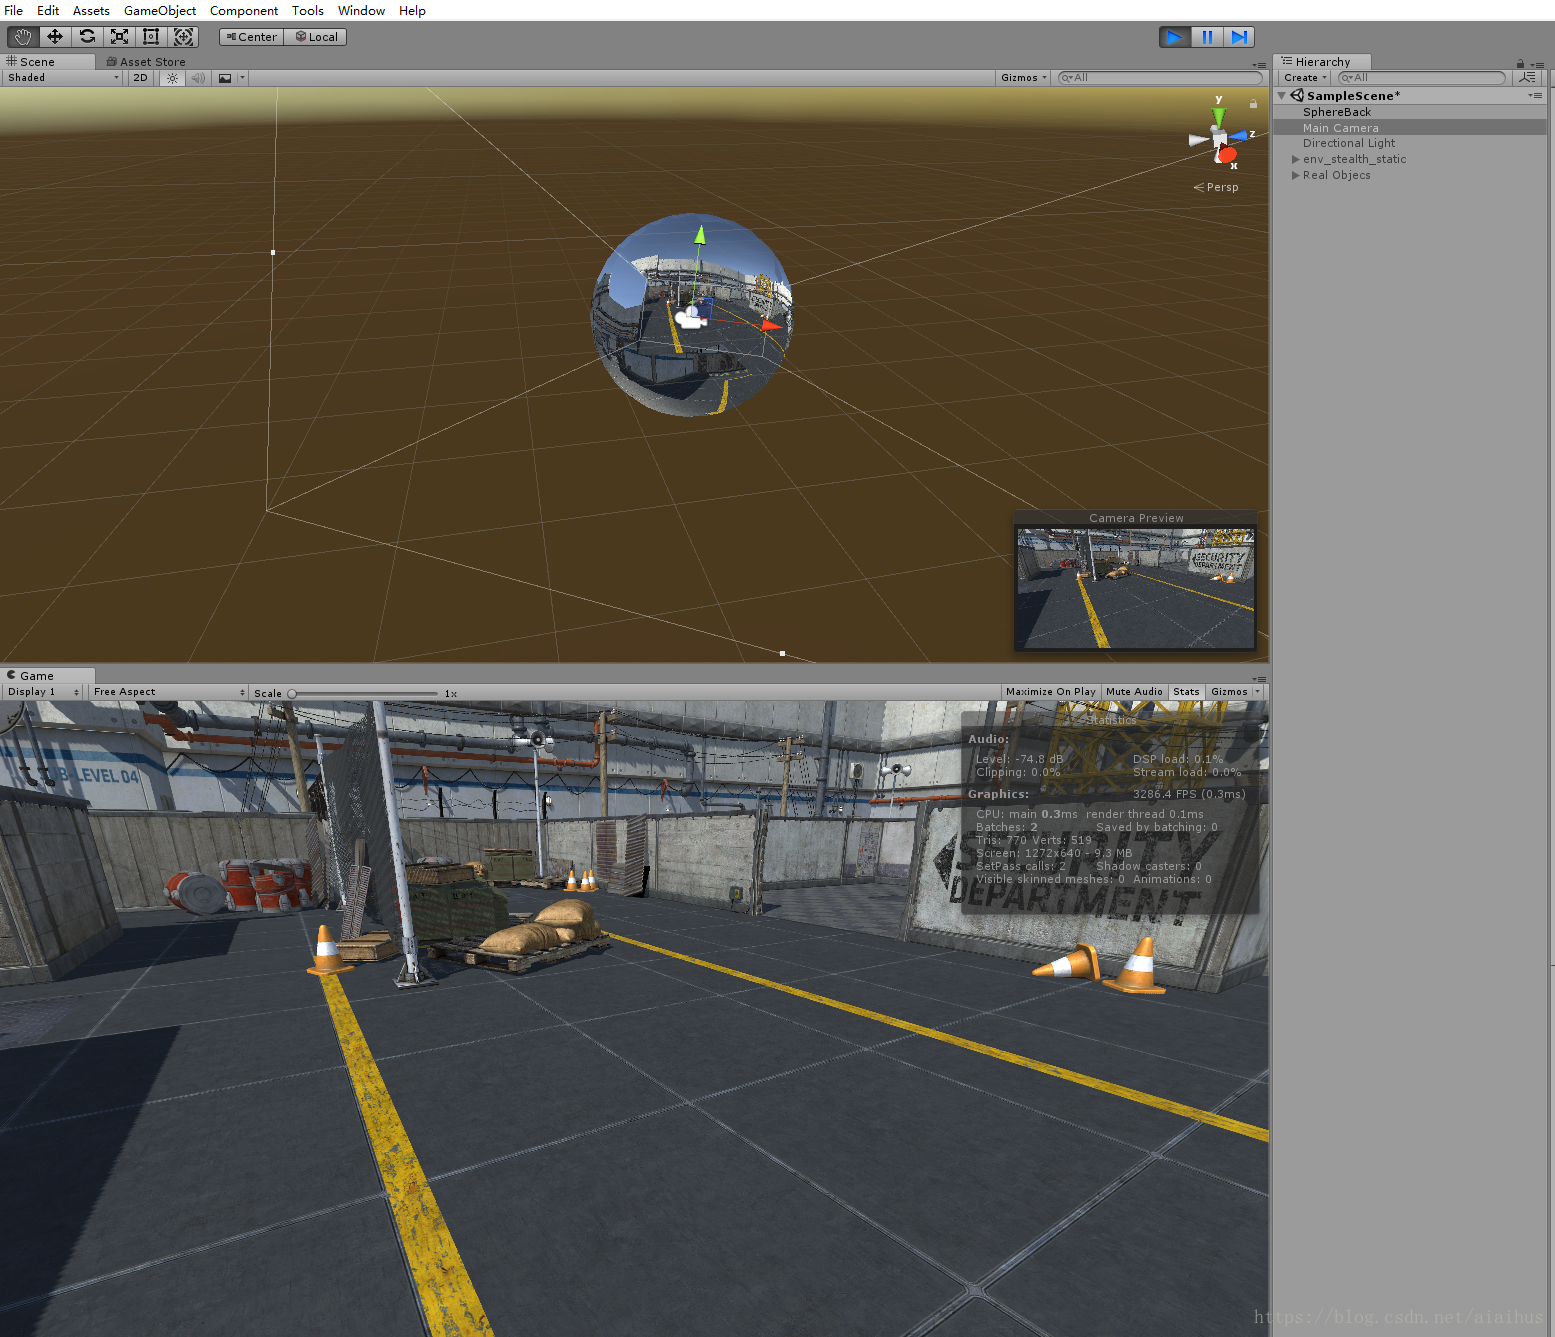Toggle the Hierarchy panel lock icon
1555x1337 pixels.
click(1520, 64)
